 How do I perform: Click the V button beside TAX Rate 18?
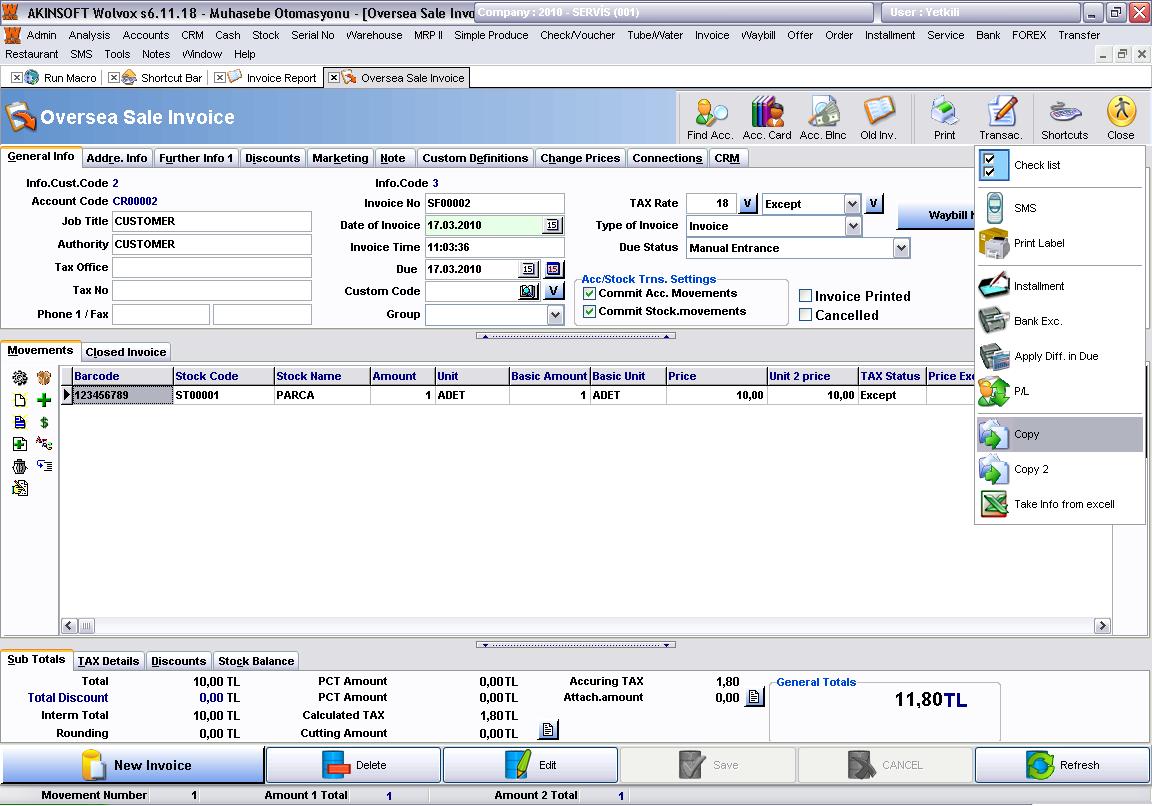[x=747, y=204]
